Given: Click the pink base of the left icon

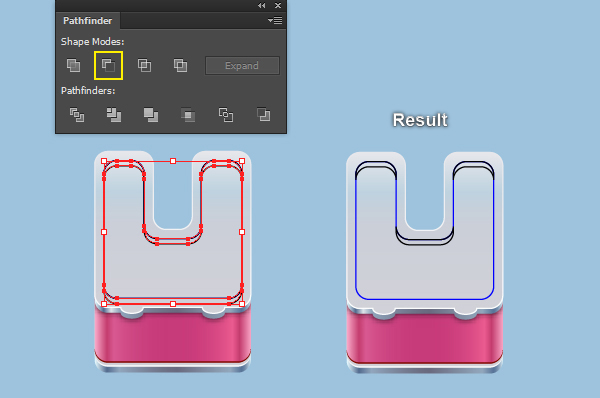Looking at the screenshot, I should pos(173,337).
